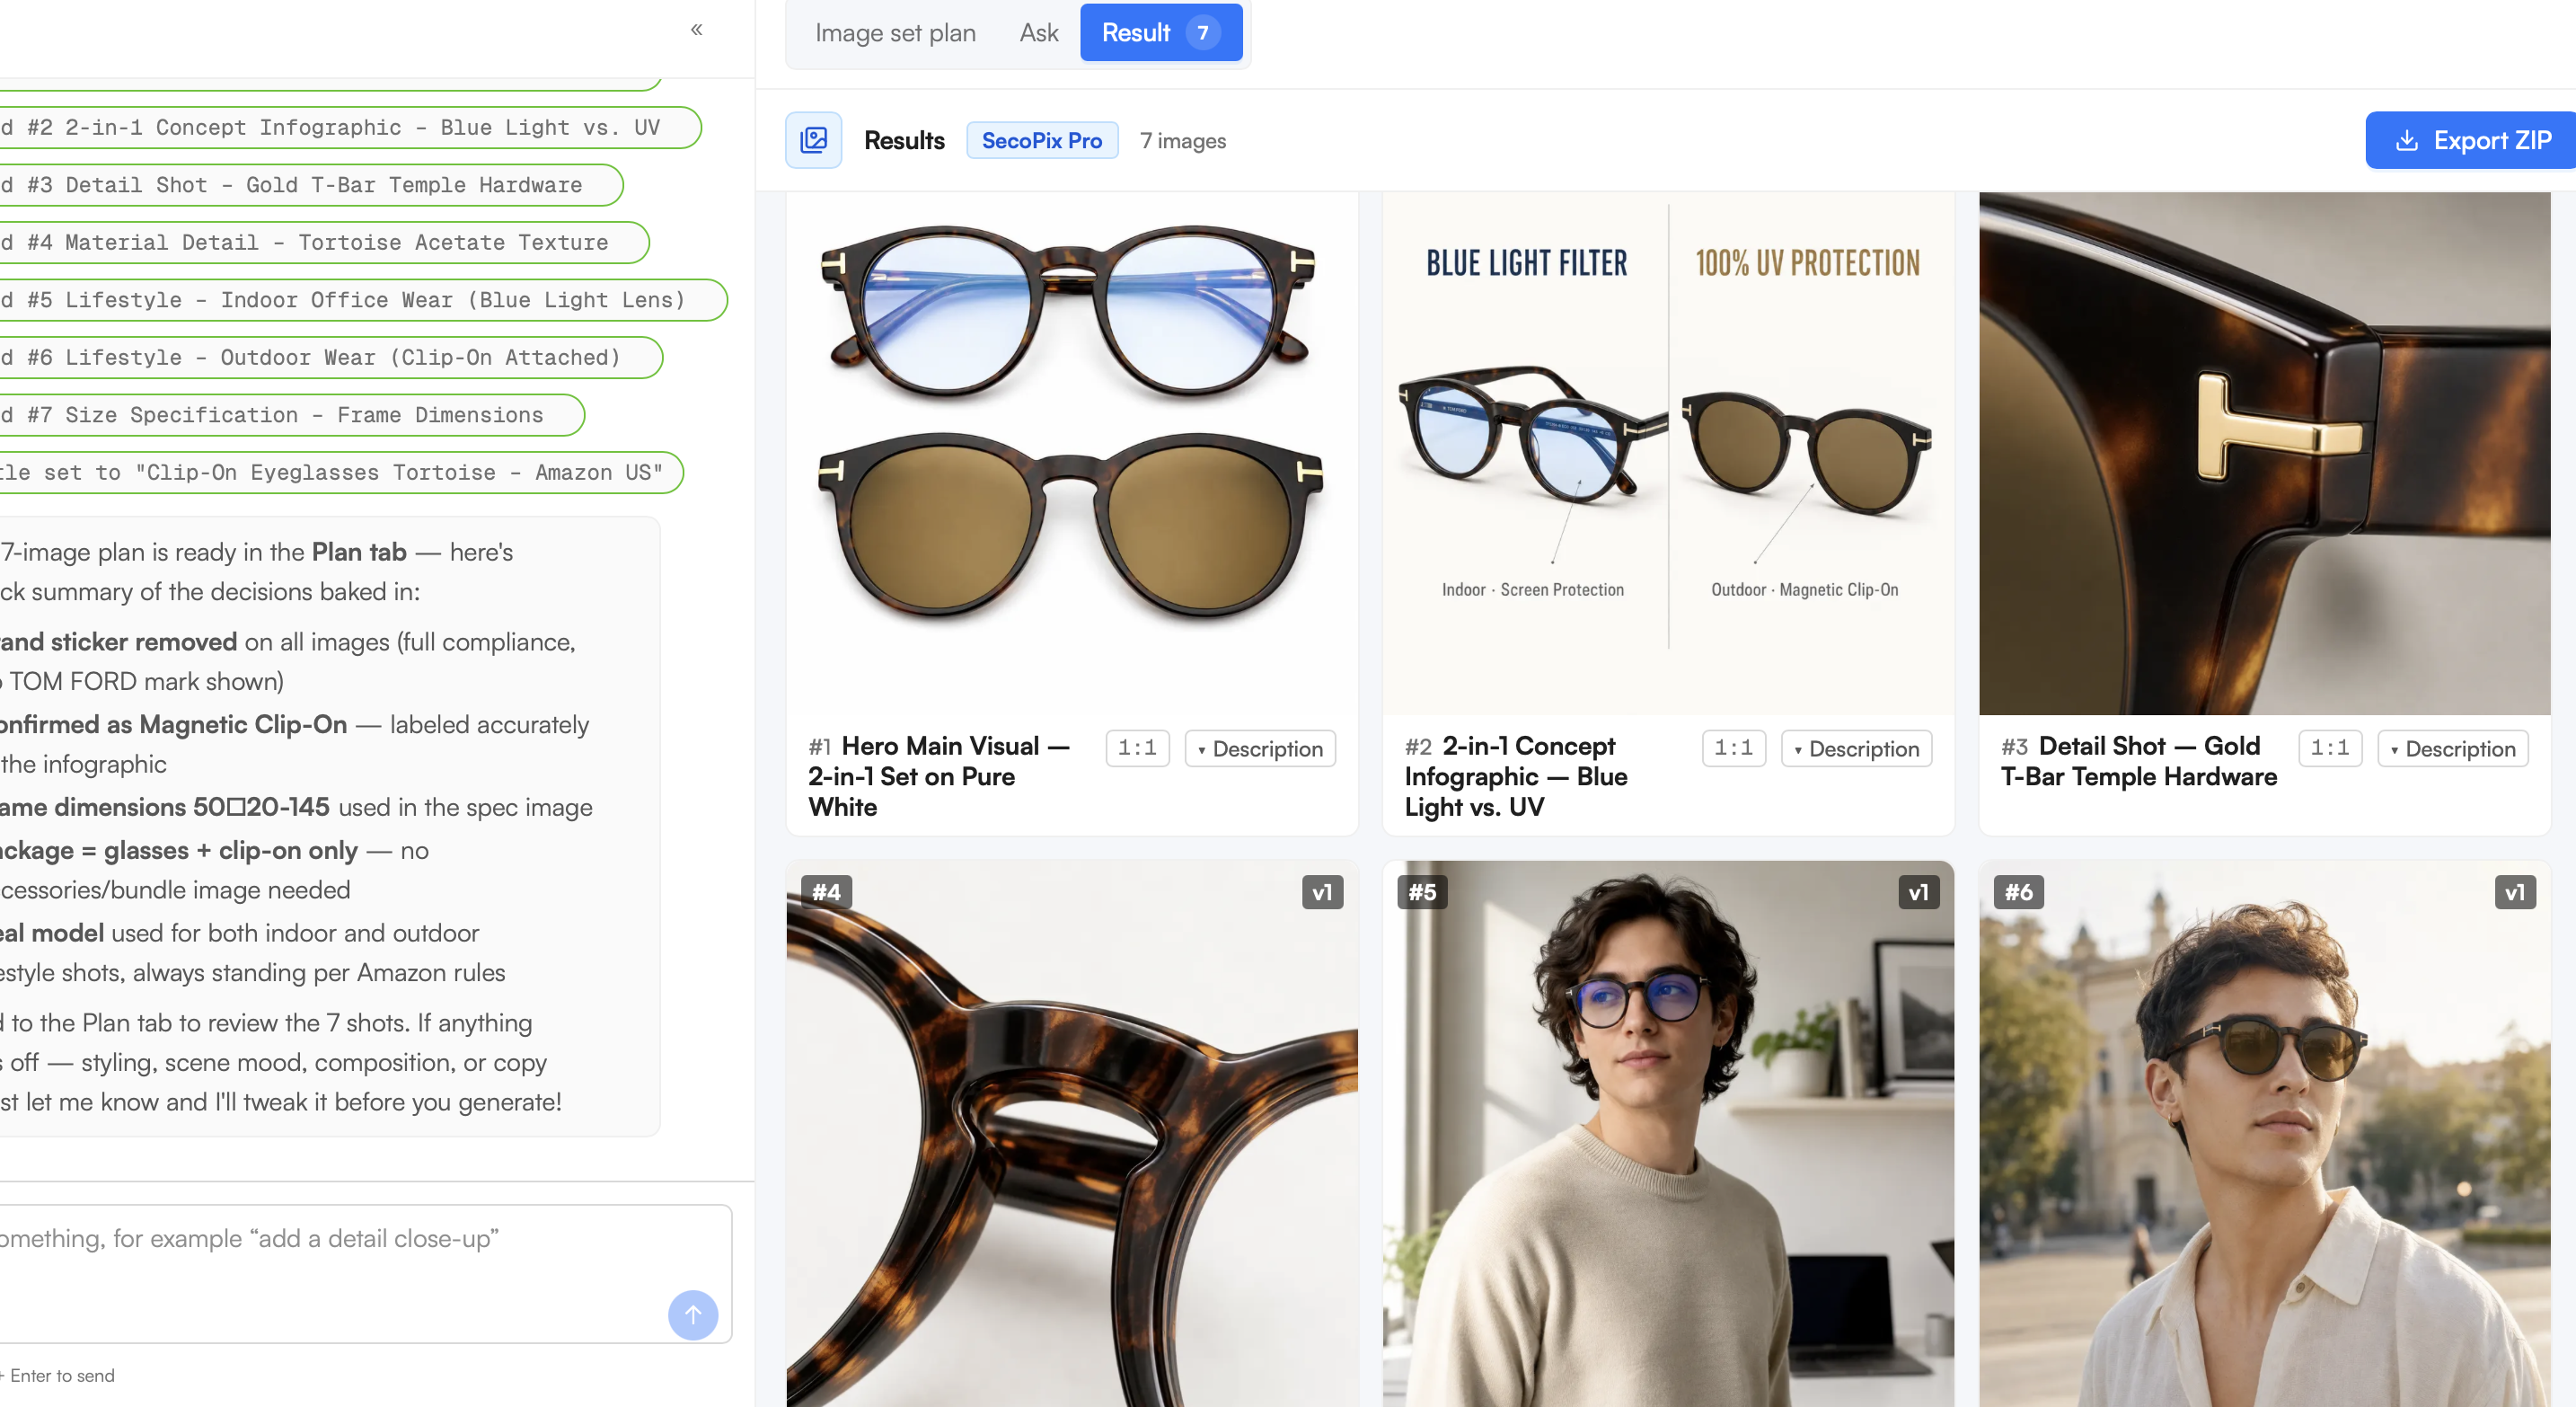This screenshot has width=2576, height=1407.
Task: Export all images as ZIP
Action: [2470, 140]
